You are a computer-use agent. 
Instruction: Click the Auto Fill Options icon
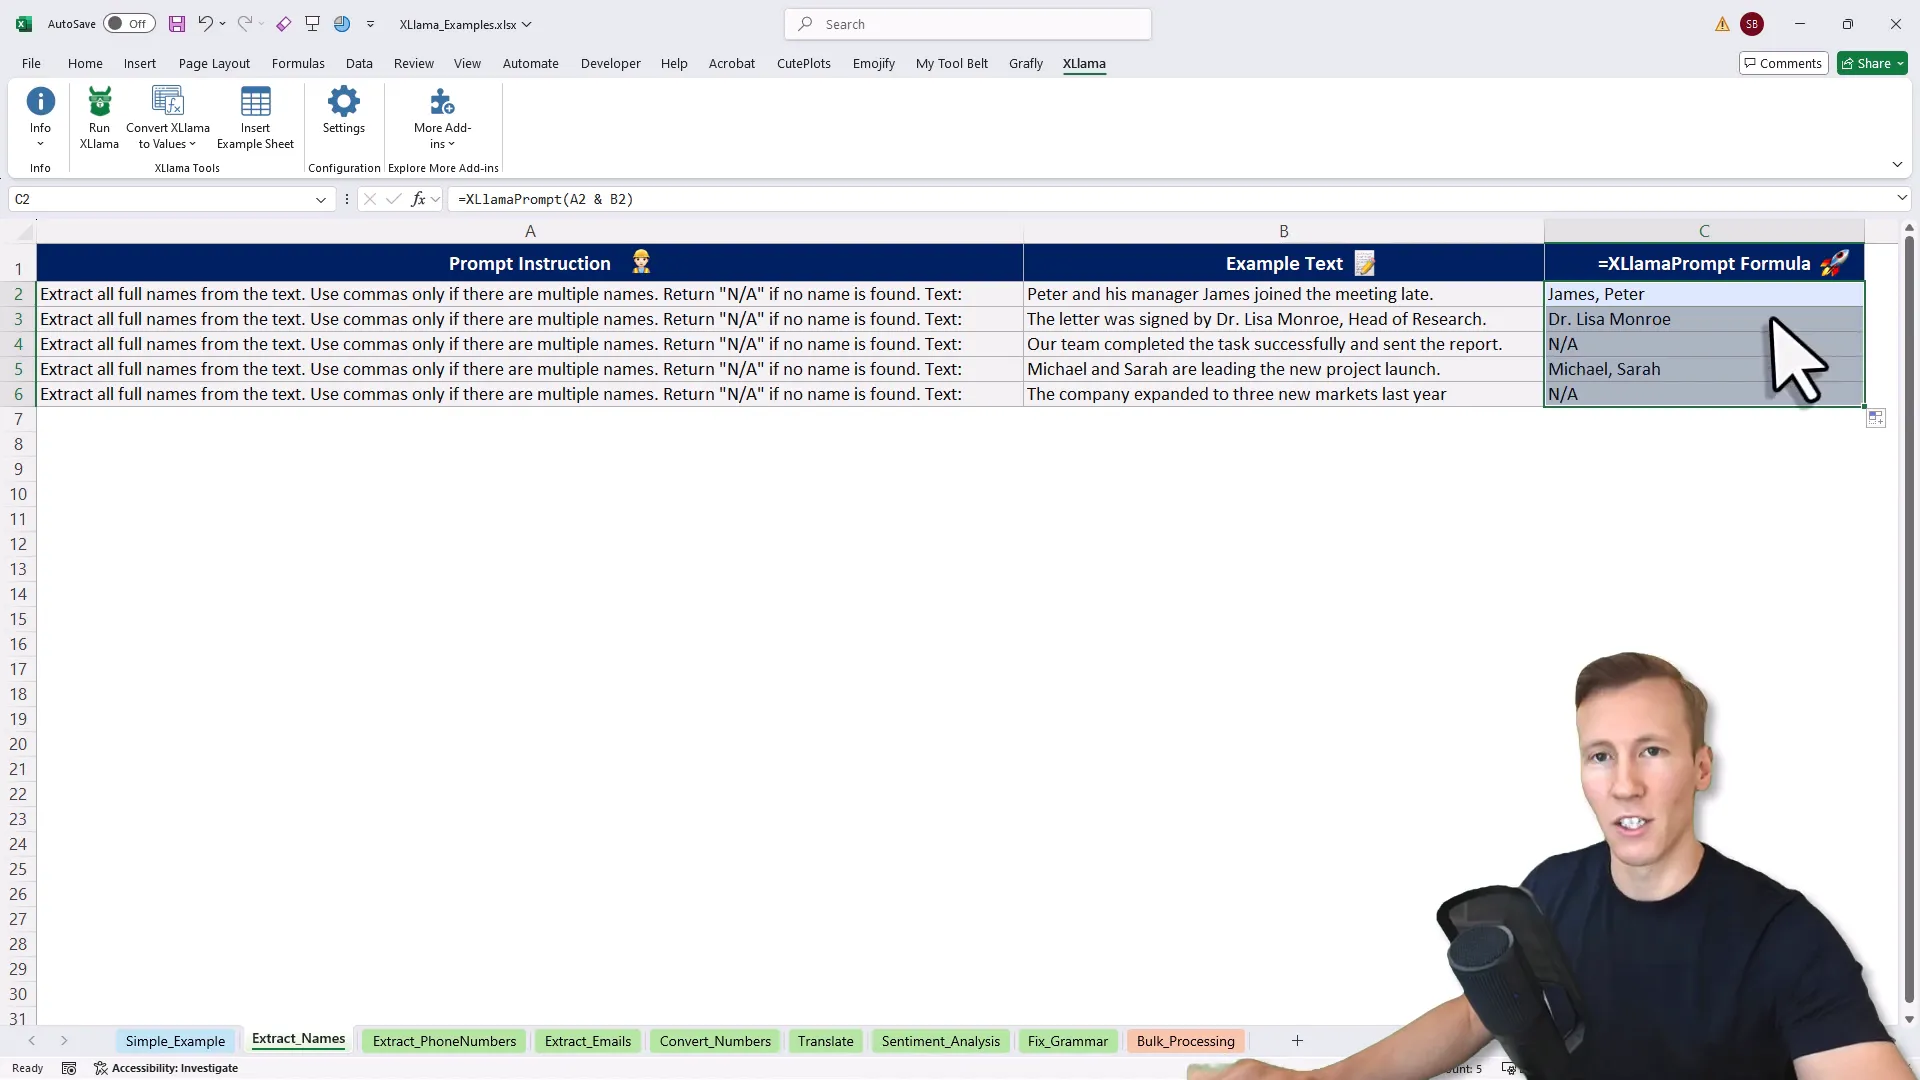(x=1876, y=418)
